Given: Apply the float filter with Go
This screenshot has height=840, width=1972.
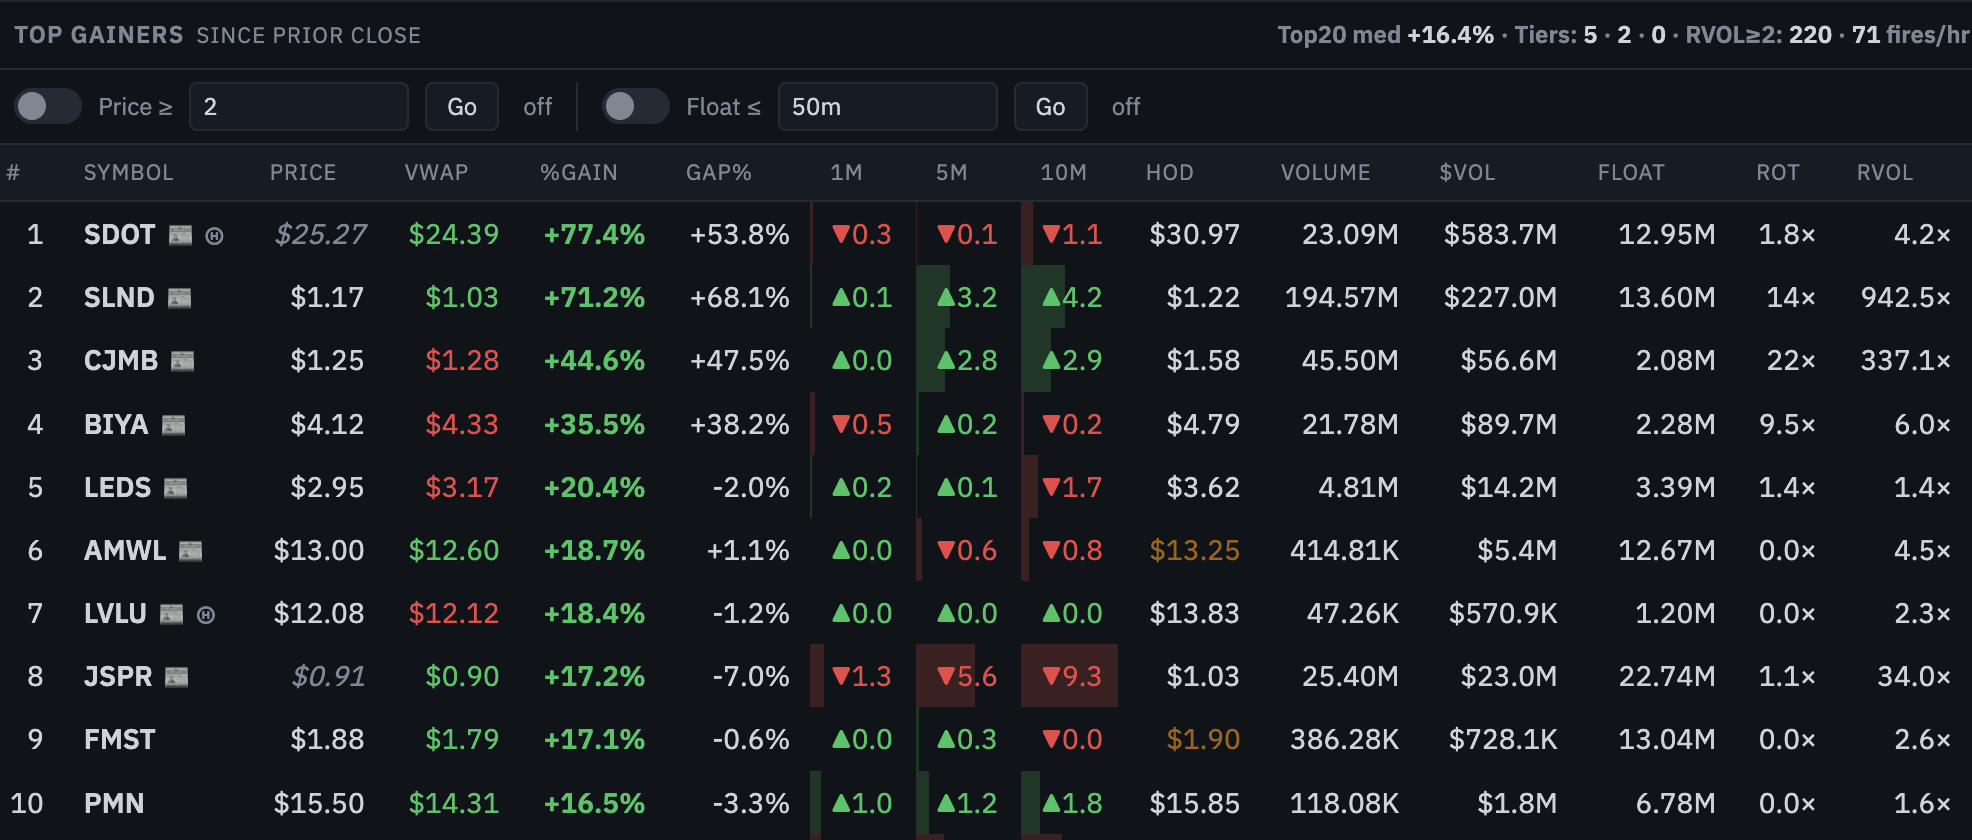Looking at the screenshot, I should point(1050,106).
